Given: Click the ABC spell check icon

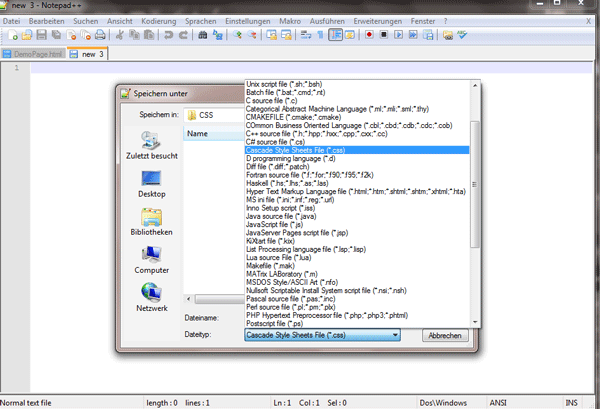Looking at the screenshot, I should [x=462, y=35].
